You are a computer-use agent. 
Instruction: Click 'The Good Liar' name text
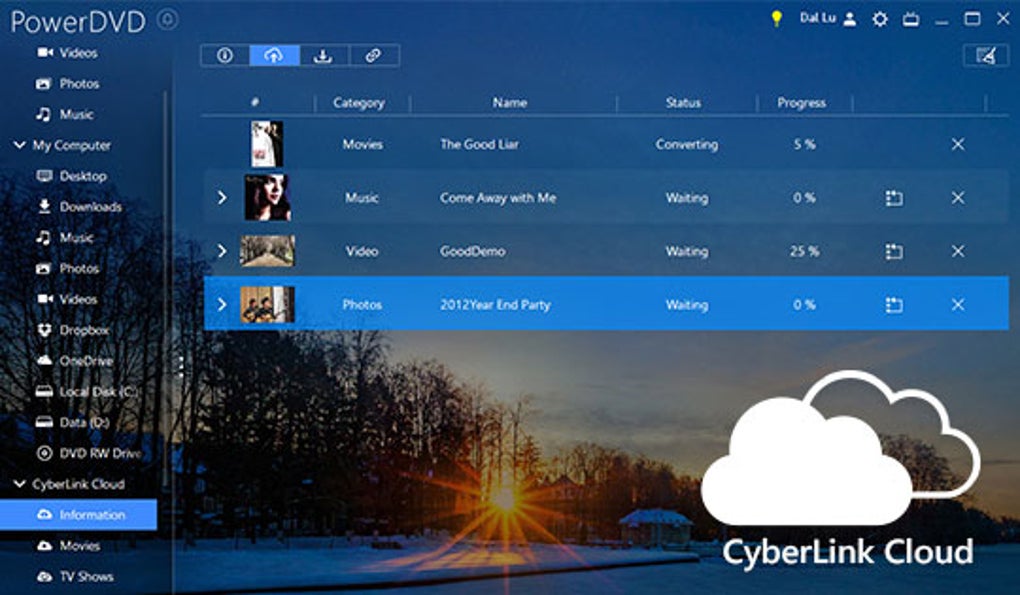tap(479, 144)
